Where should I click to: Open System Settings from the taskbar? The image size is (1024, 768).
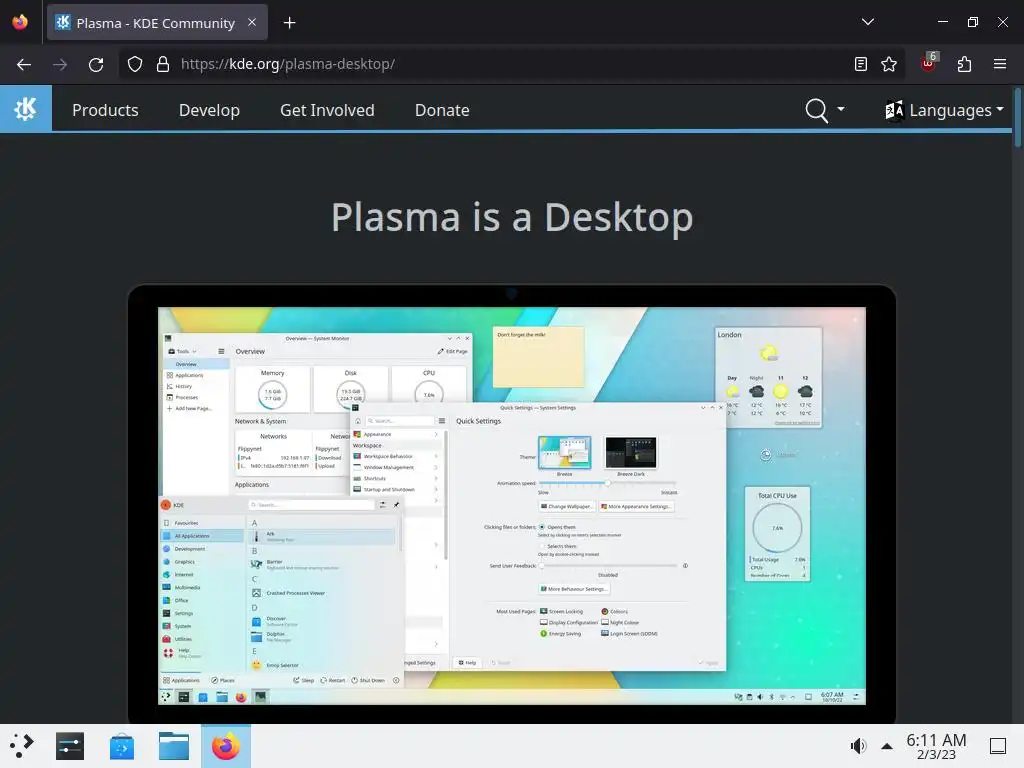pos(70,746)
